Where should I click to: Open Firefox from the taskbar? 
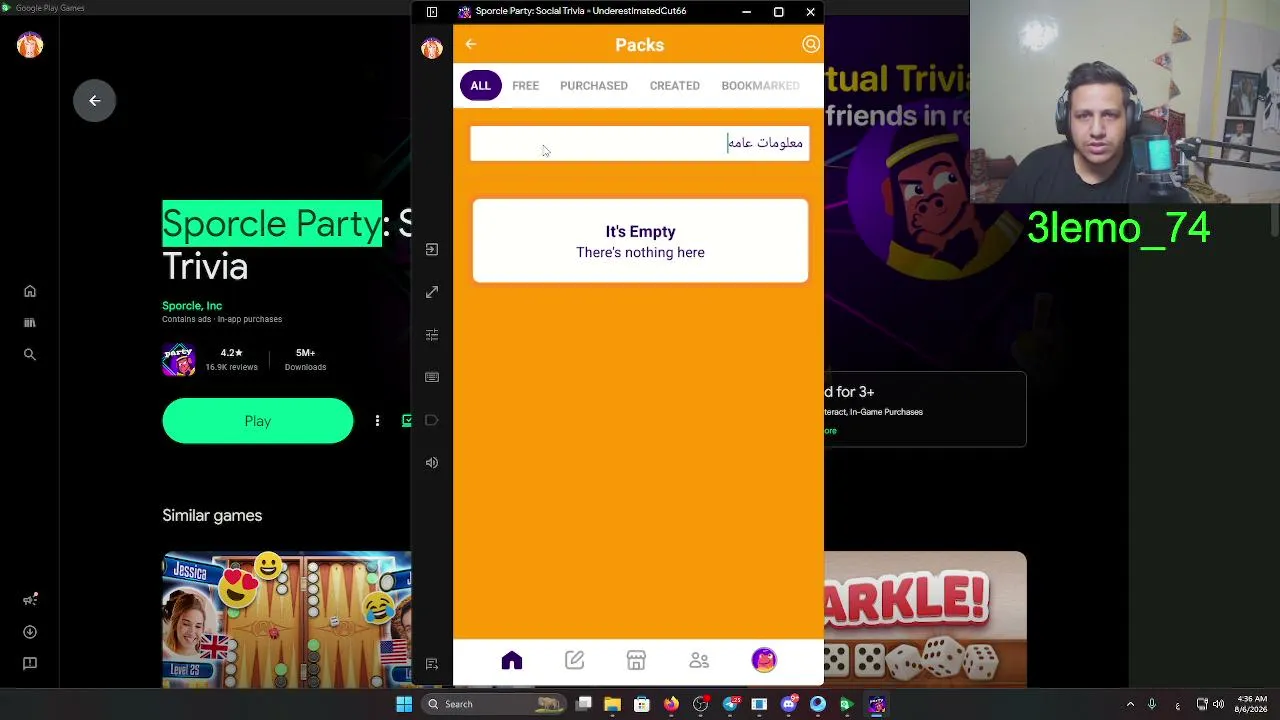[671, 704]
